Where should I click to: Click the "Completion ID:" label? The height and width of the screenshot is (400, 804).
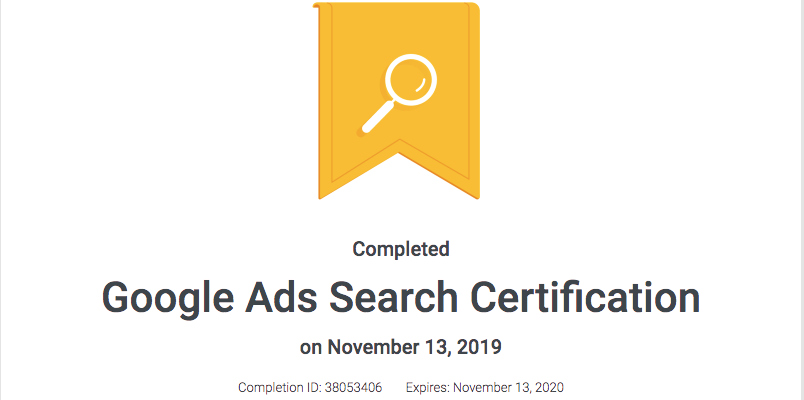[279, 387]
